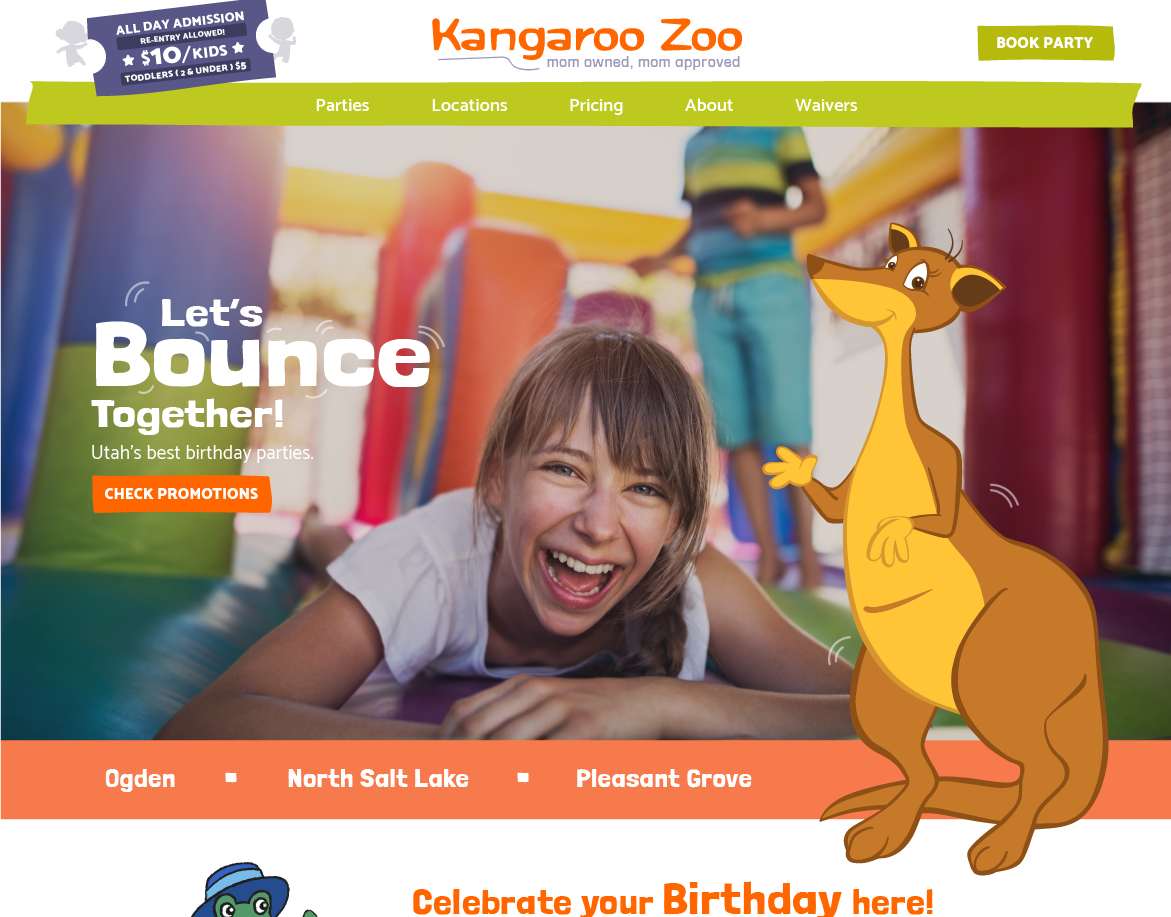The width and height of the screenshot is (1171, 917).
Task: Open the About menu item
Action: point(709,105)
